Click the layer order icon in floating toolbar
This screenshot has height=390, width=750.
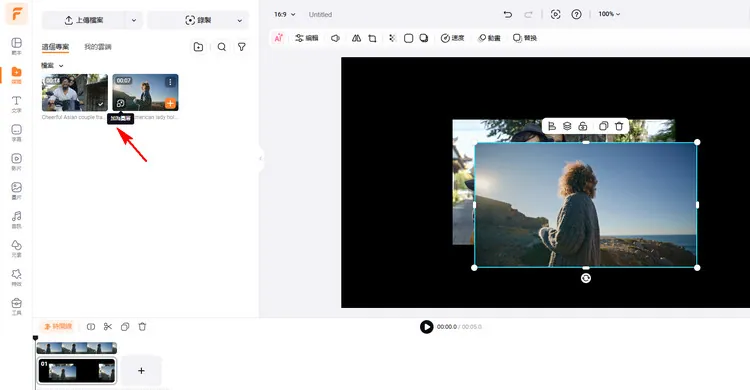(x=567, y=126)
